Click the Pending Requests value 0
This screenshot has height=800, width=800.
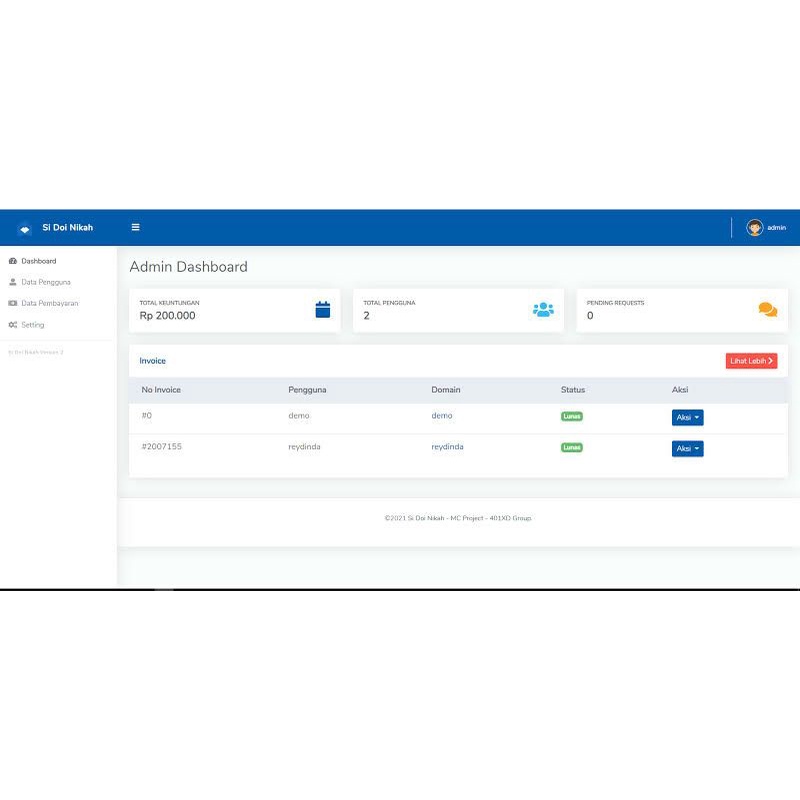click(x=590, y=315)
